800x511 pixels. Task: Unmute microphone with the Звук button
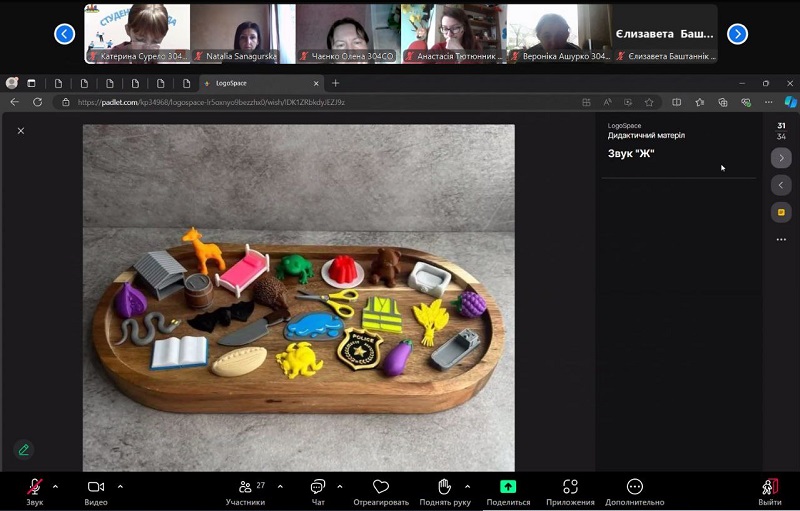tap(35, 492)
